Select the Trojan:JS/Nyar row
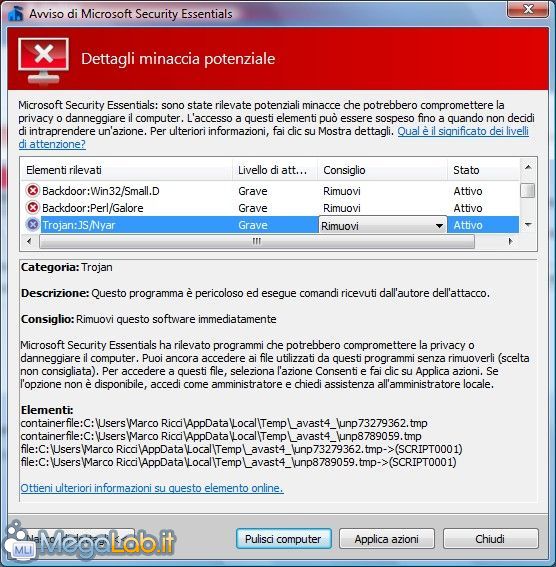556x567 pixels. (x=270, y=225)
